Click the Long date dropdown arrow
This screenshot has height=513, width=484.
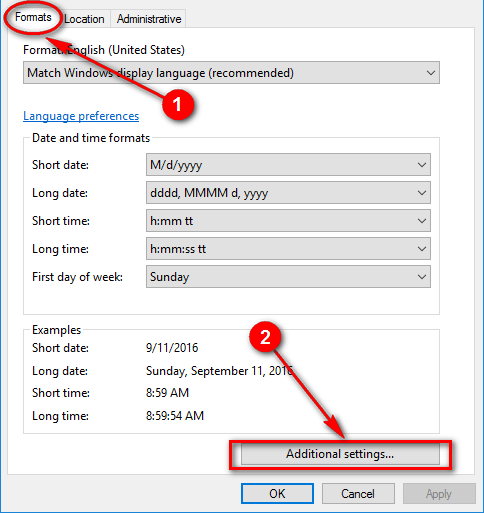pyautogui.click(x=422, y=193)
